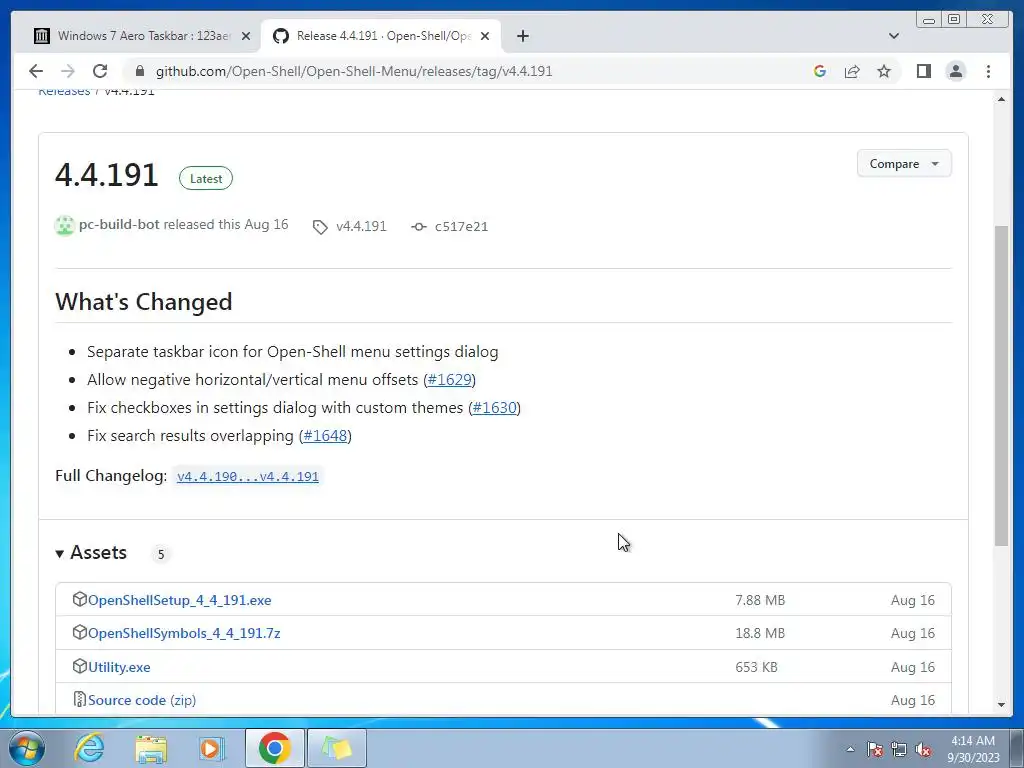Image resolution: width=1024 pixels, height=768 pixels.
Task: Click the page scrollbar down arrow
Action: tap(1001, 705)
